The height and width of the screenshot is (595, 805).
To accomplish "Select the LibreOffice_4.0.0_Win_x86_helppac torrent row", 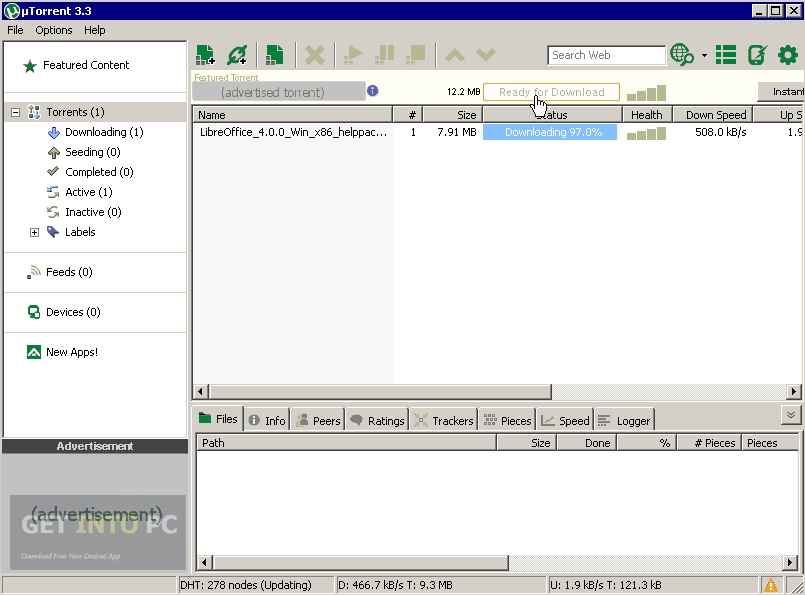I will point(498,132).
